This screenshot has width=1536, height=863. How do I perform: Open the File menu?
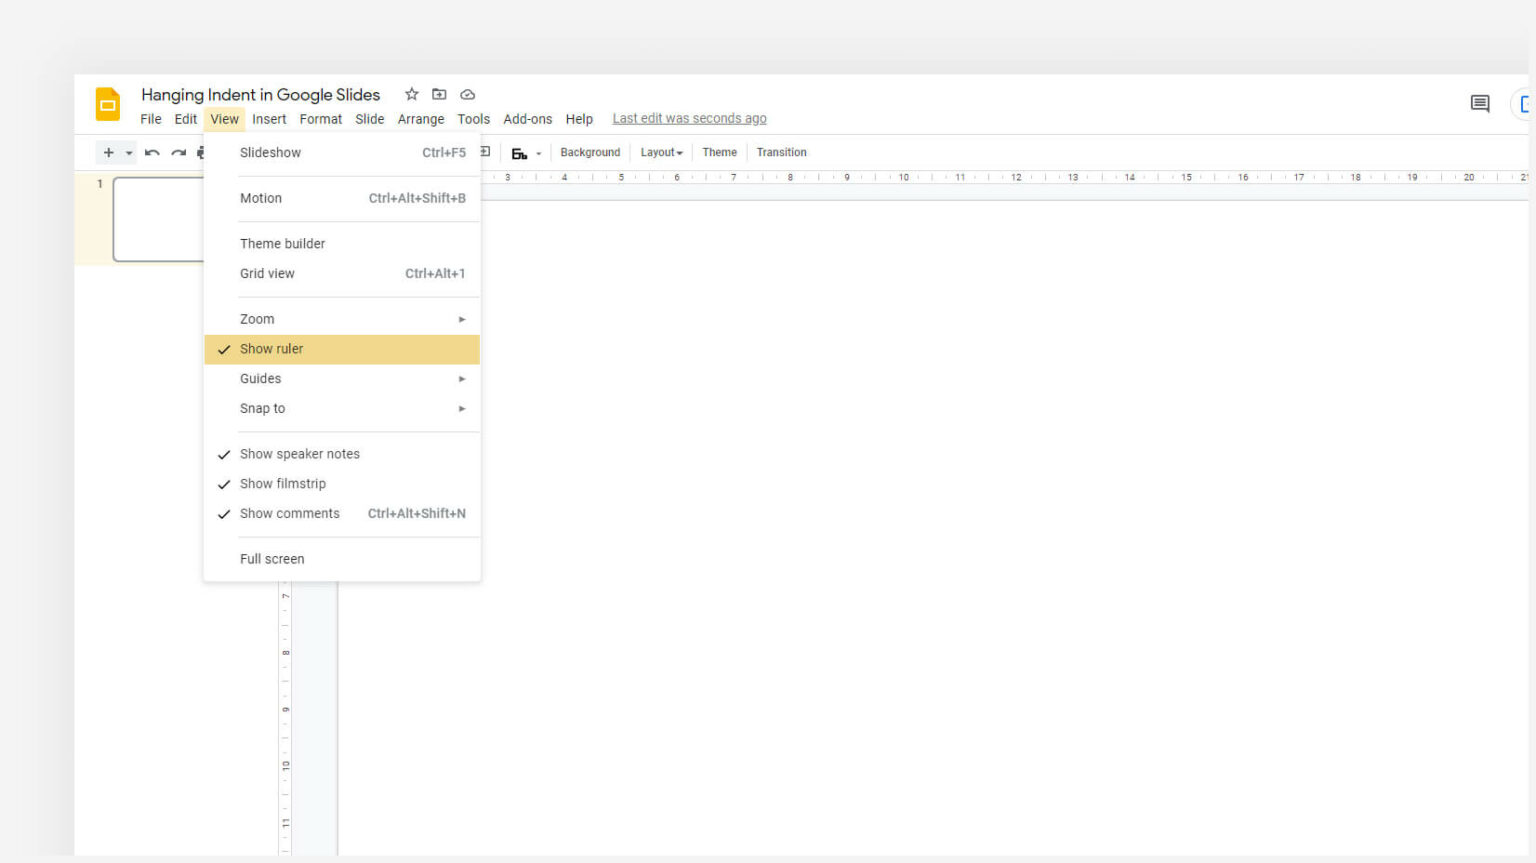click(151, 119)
